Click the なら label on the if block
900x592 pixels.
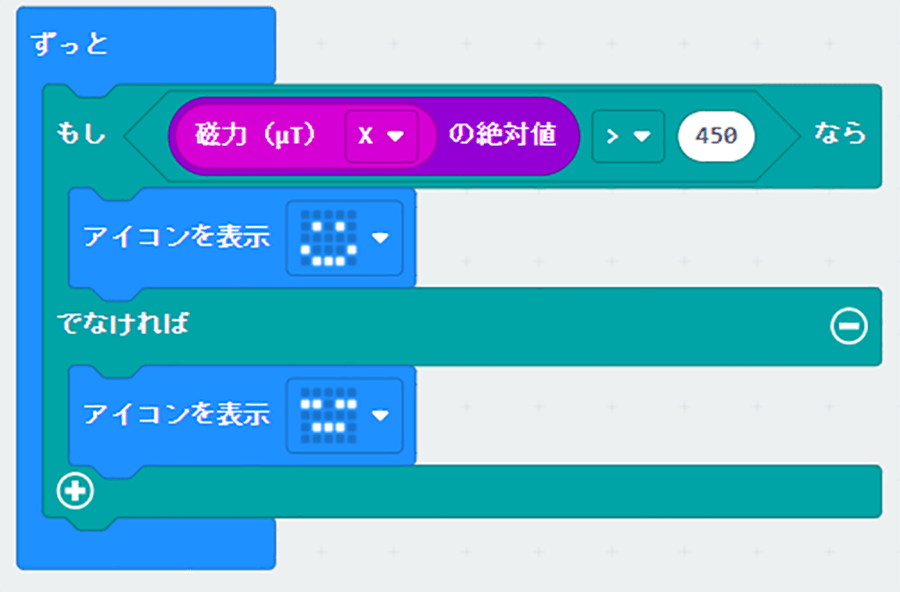coord(840,135)
